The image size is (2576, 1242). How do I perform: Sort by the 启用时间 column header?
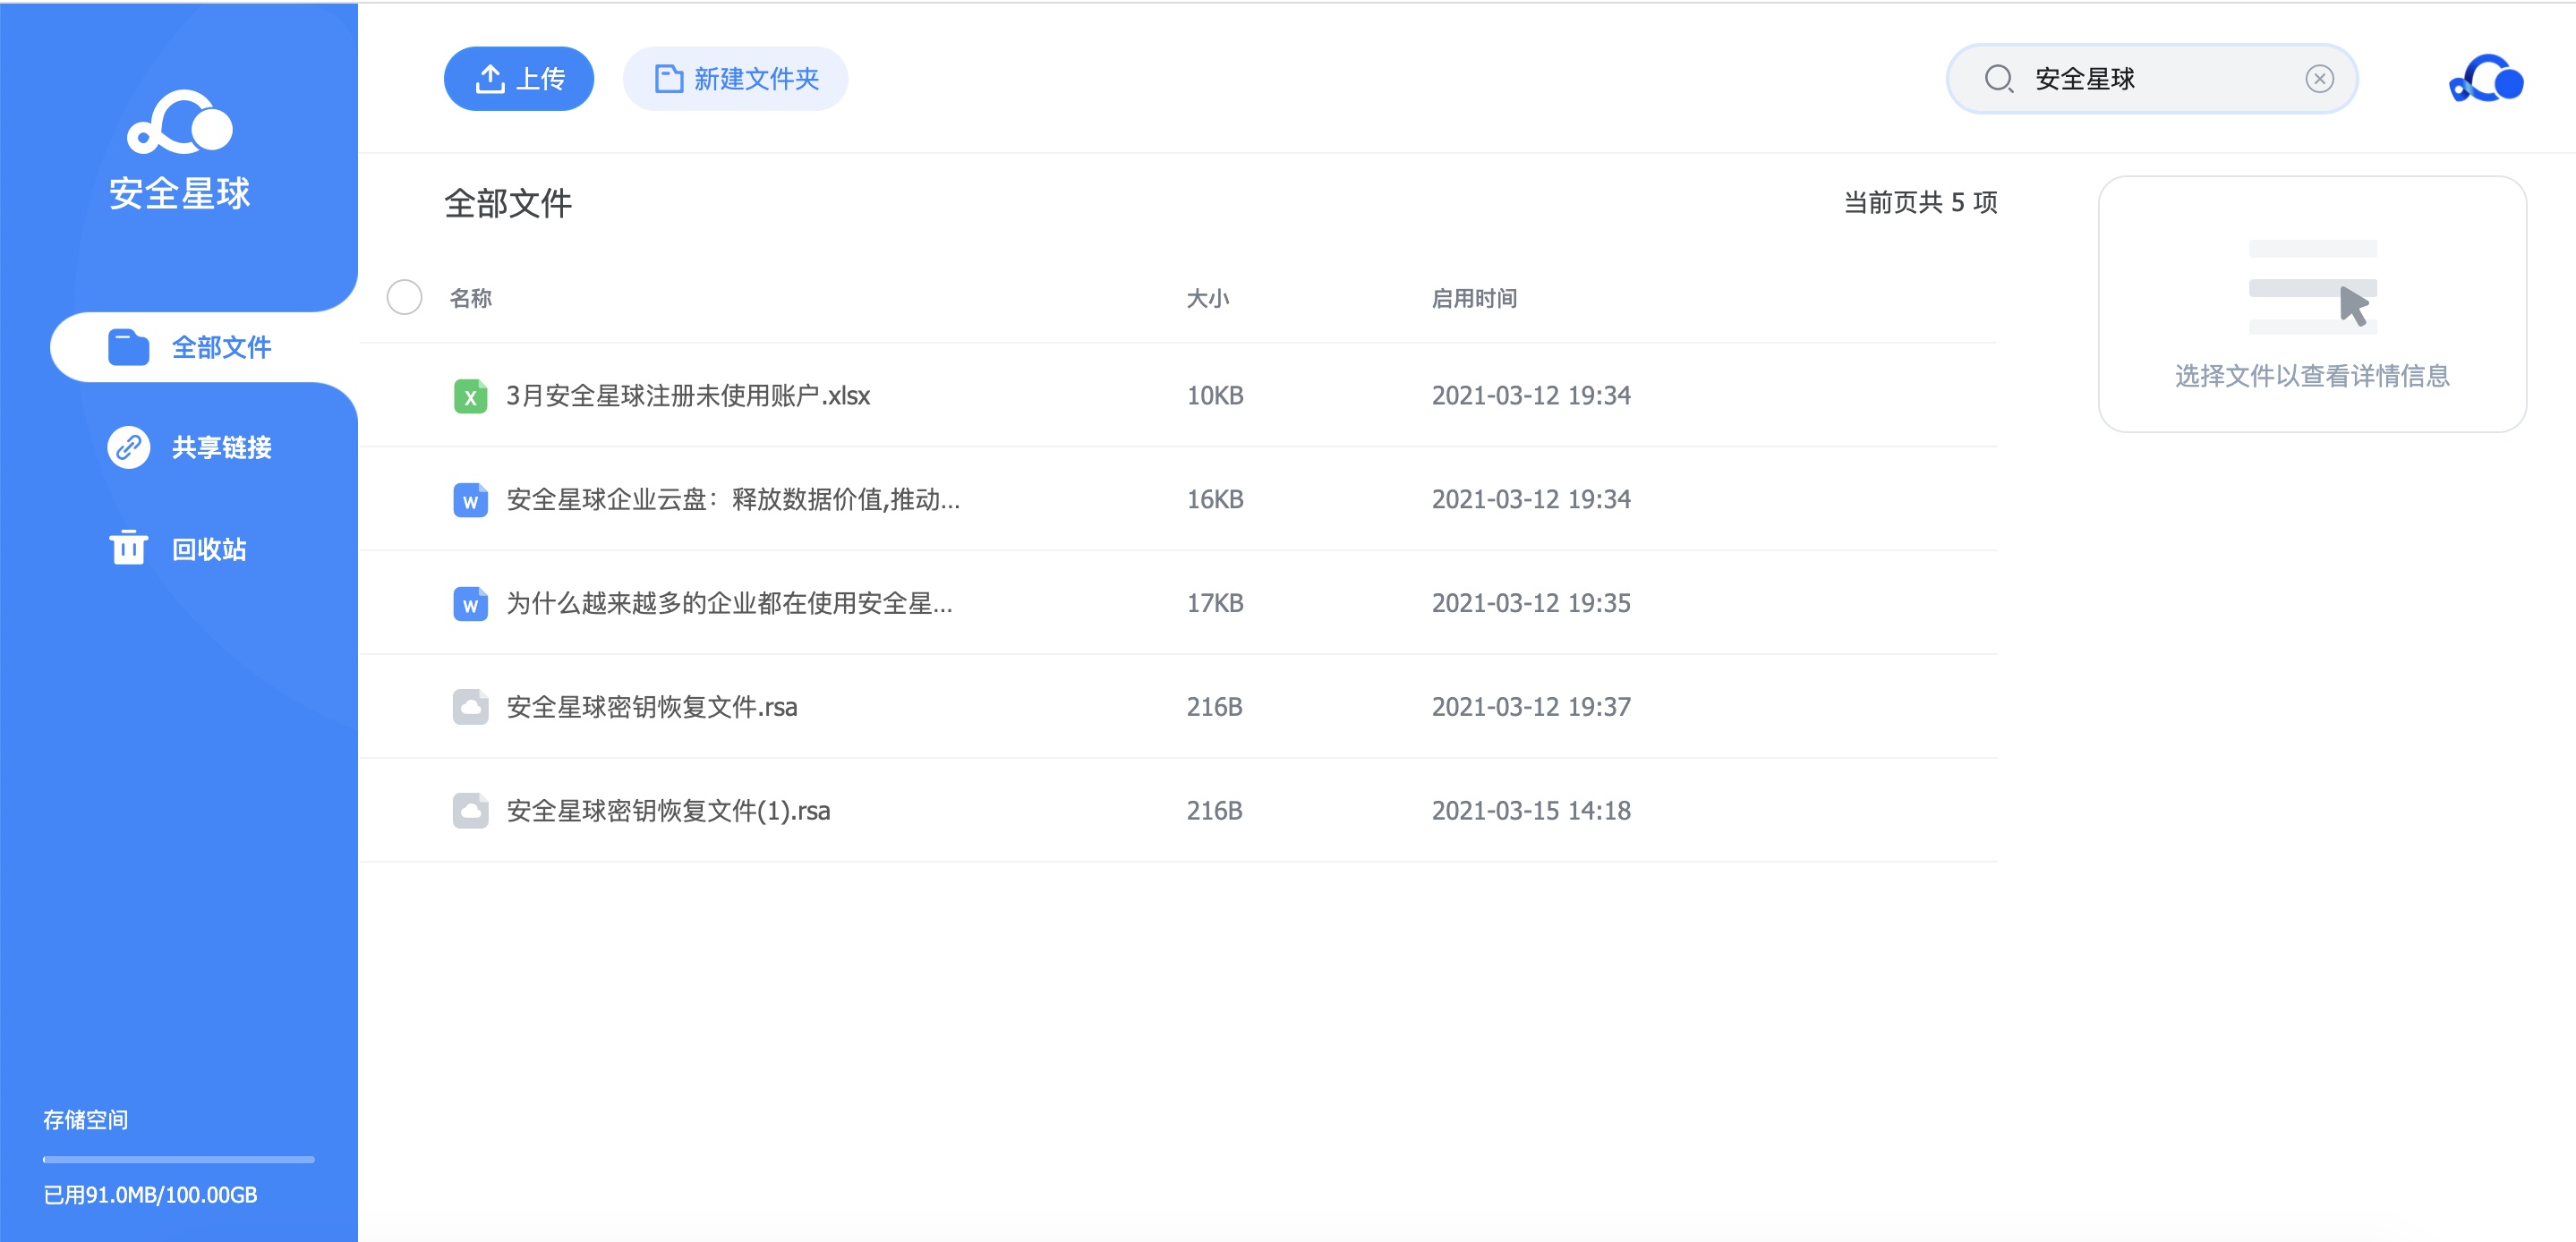point(1474,298)
